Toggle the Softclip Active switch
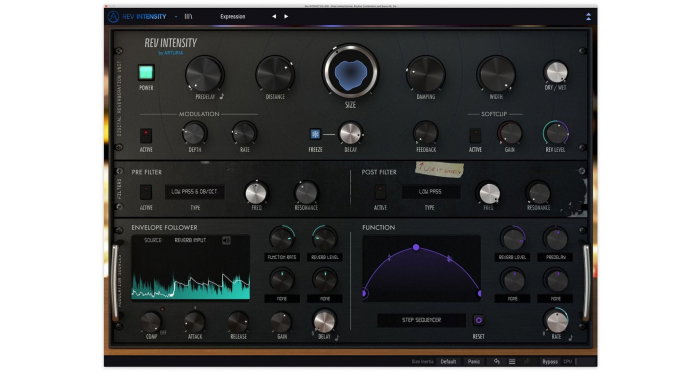The image size is (700, 372). point(475,135)
